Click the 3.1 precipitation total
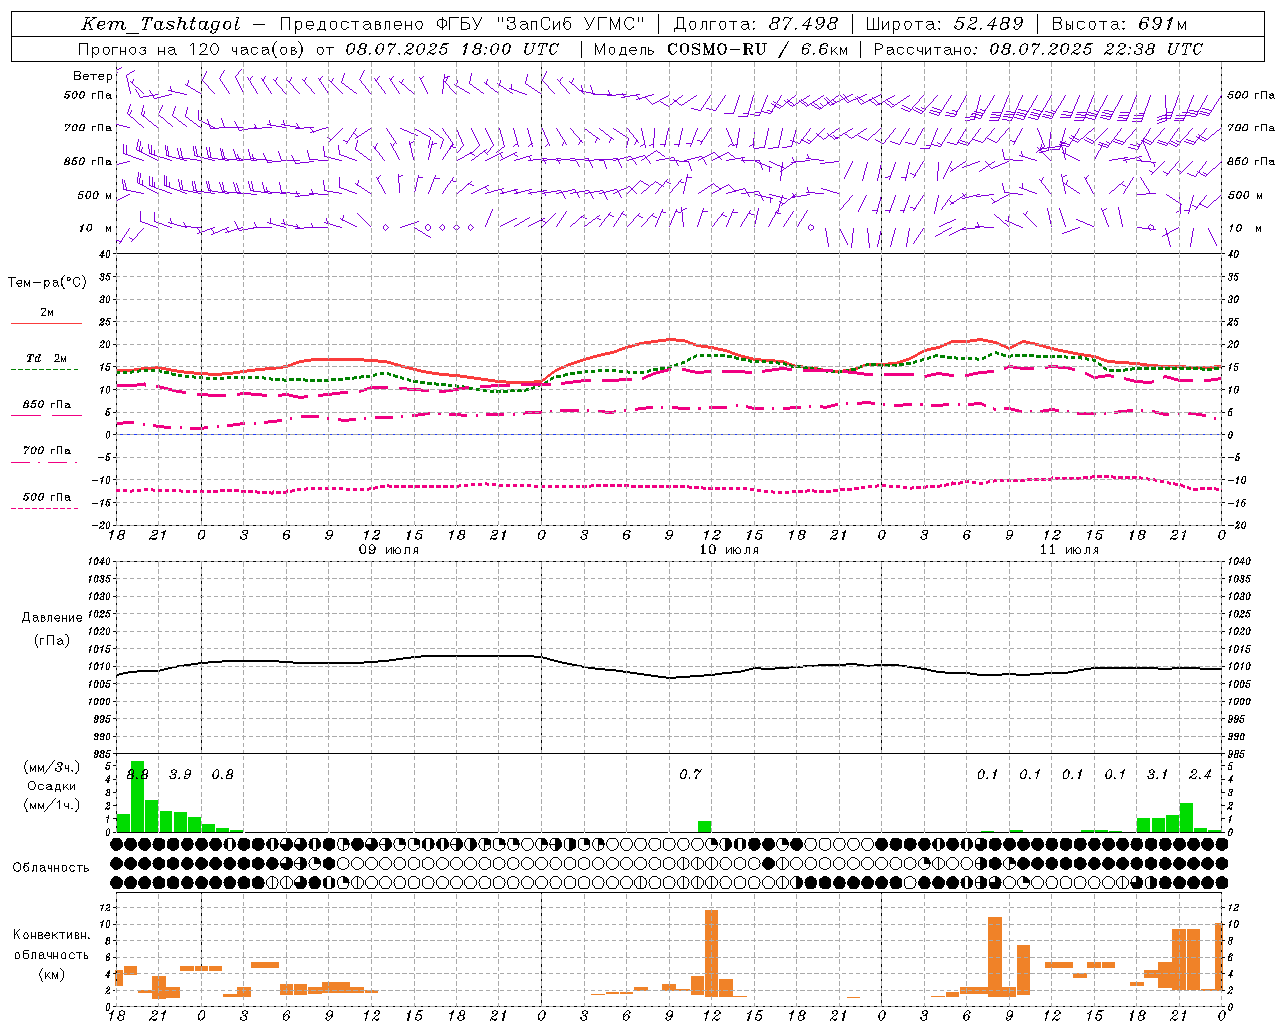The width and height of the screenshot is (1280, 1024). [1157, 774]
